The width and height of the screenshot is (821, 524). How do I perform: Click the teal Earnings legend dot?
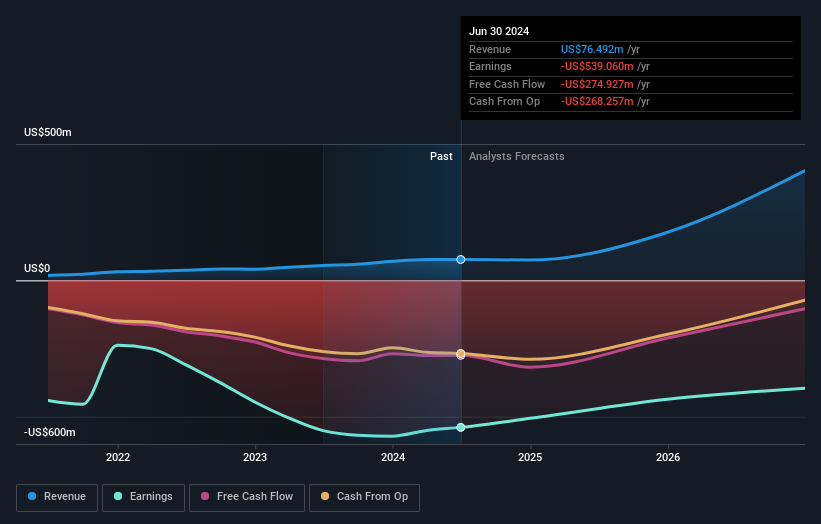[118, 496]
